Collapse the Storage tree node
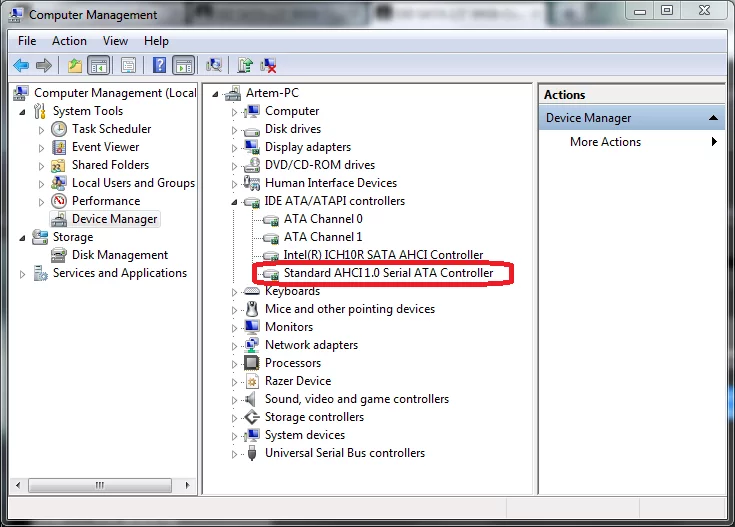735x527 pixels. [22, 238]
